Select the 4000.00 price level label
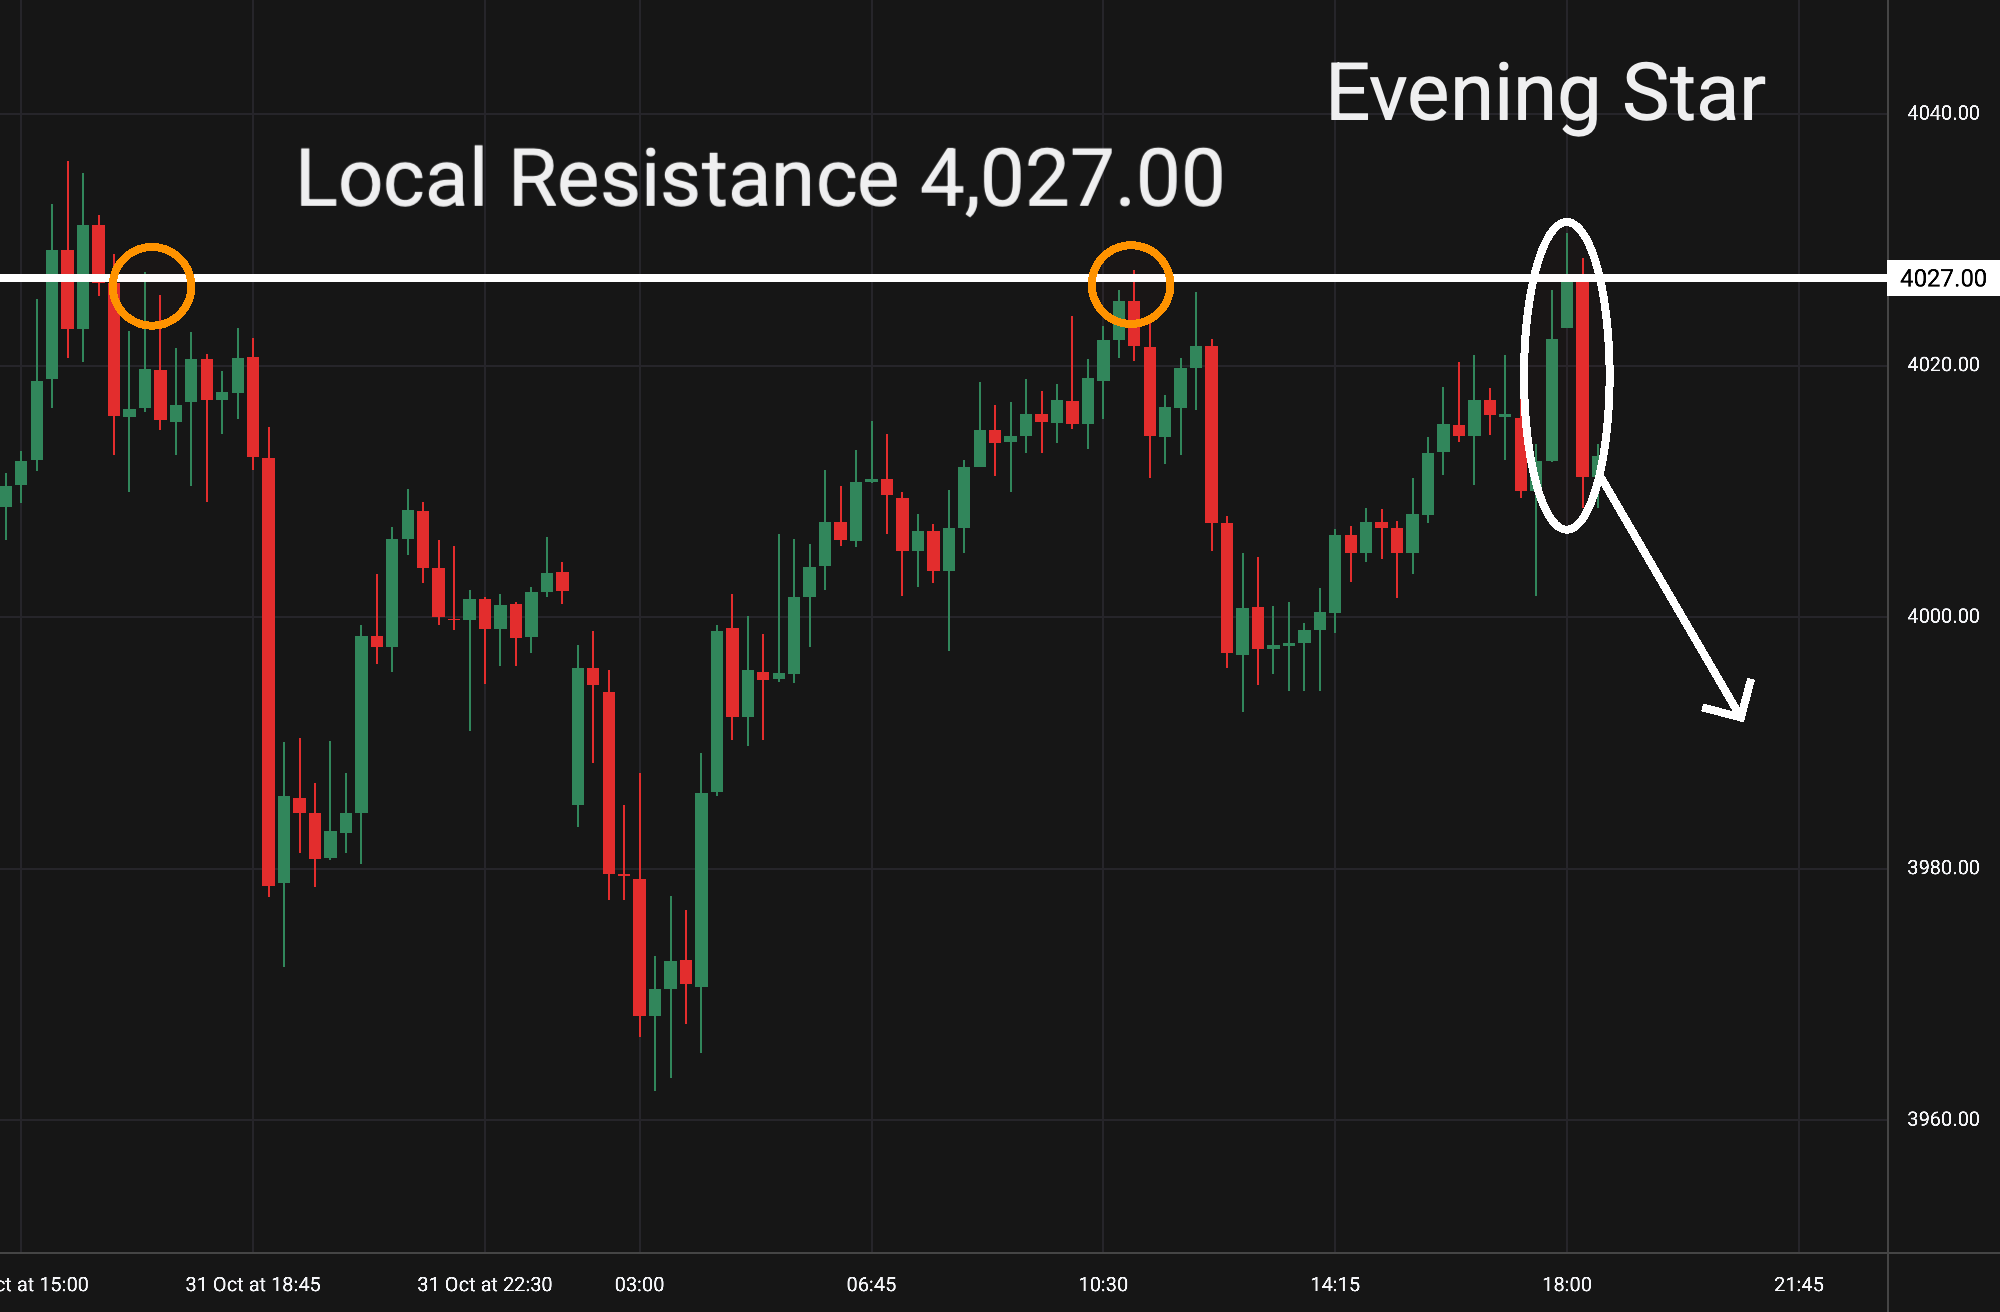 tap(1942, 616)
